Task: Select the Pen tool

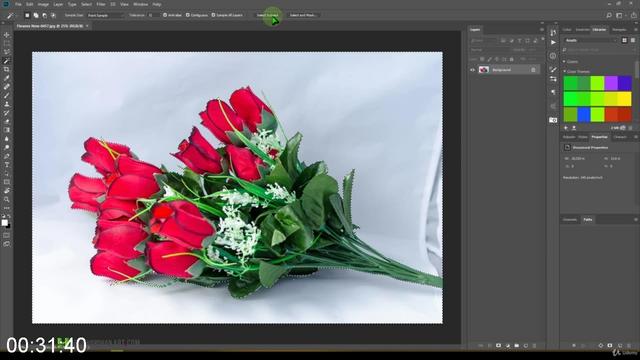Action: point(7,156)
